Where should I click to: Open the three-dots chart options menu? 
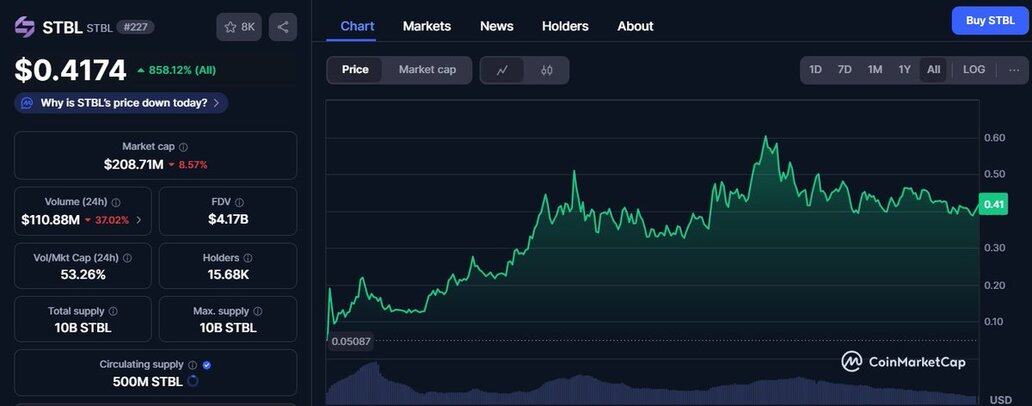point(1014,70)
